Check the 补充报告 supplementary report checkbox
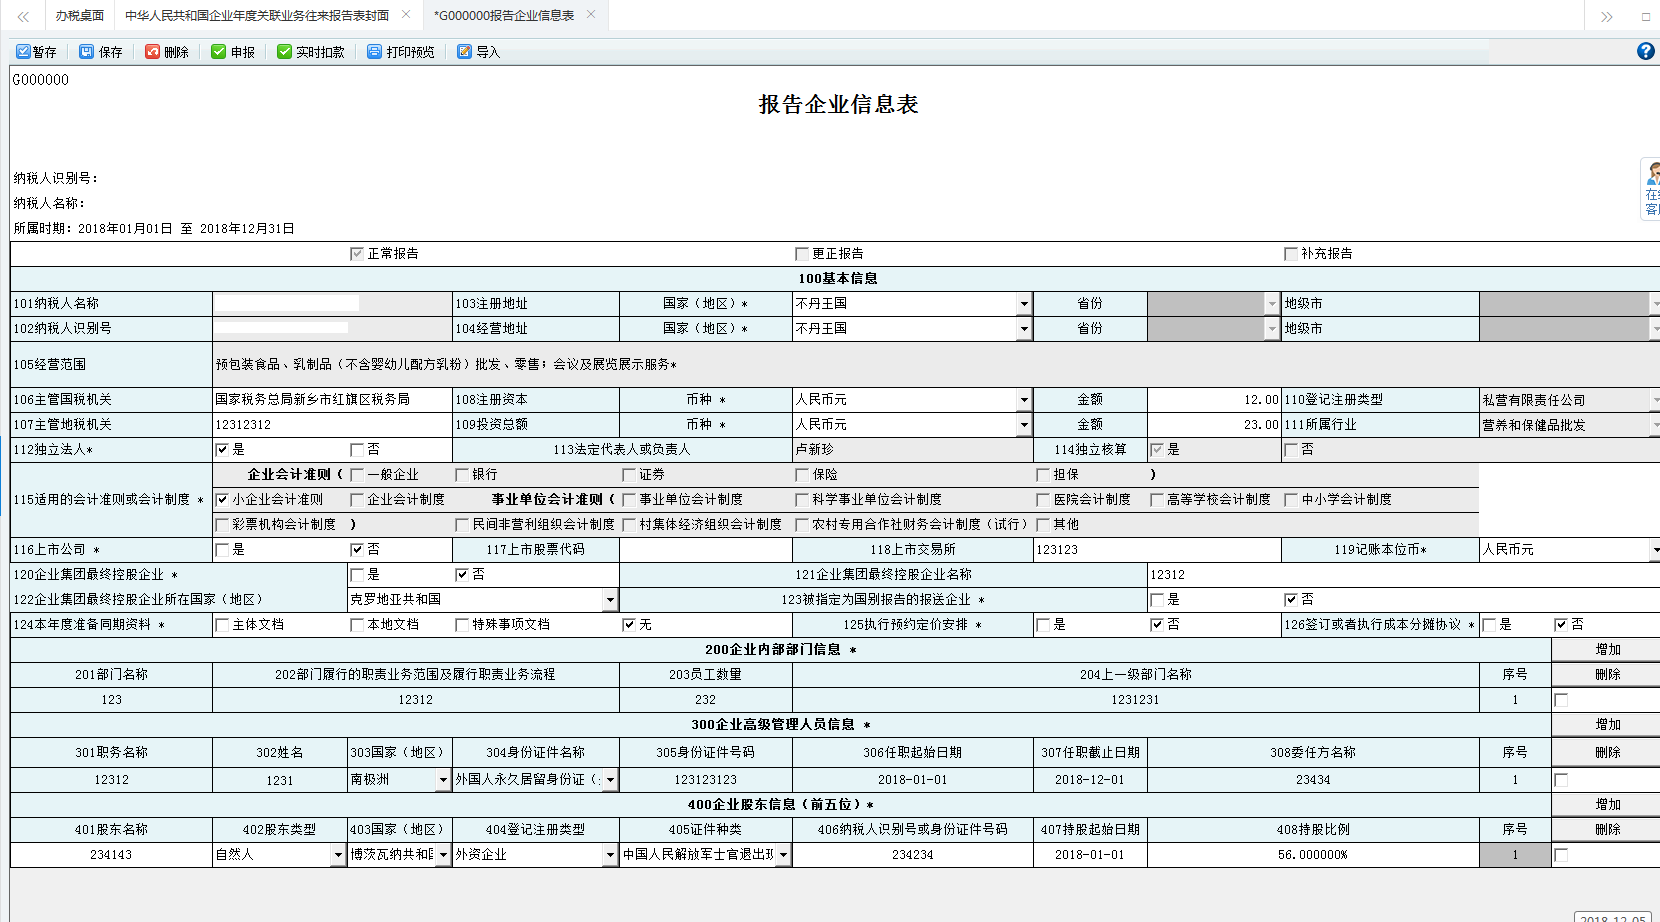1660x922 pixels. click(x=1290, y=253)
